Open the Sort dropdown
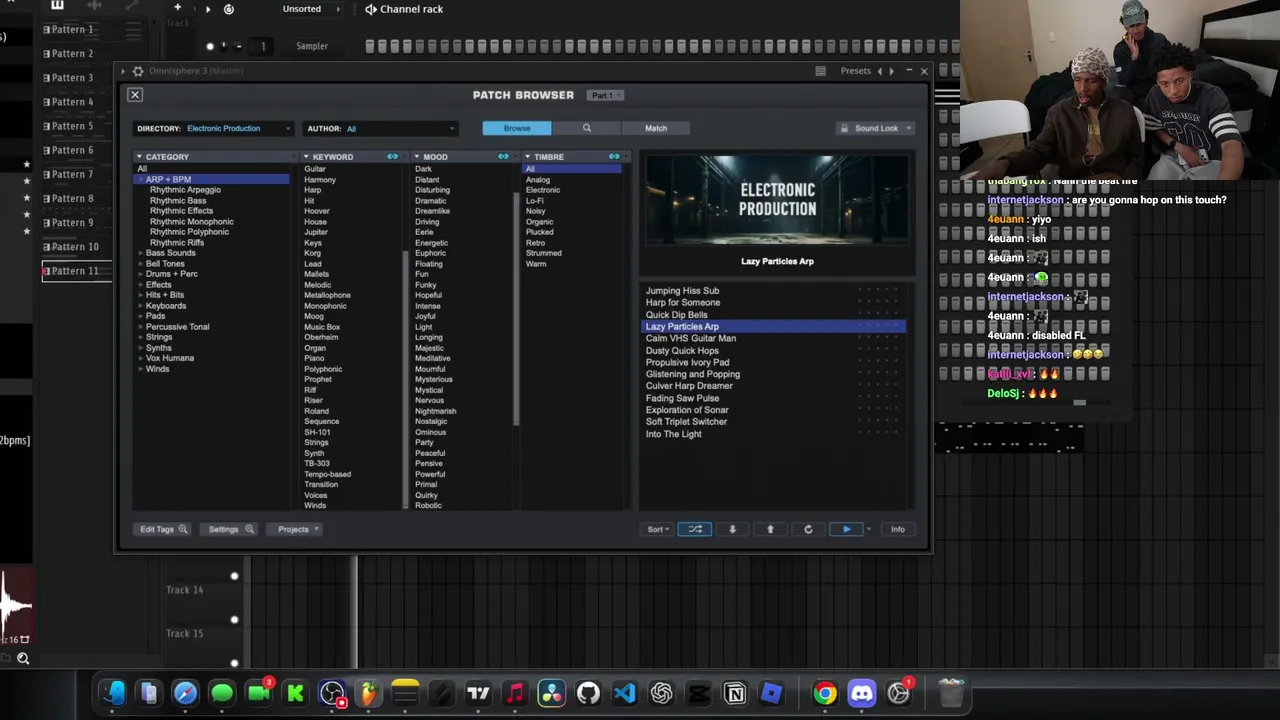This screenshot has height=720, width=1280. [656, 529]
